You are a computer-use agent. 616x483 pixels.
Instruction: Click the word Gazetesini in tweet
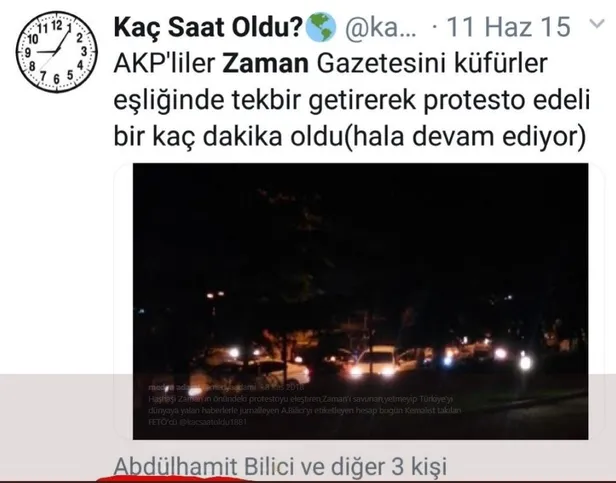pyautogui.click(x=381, y=64)
